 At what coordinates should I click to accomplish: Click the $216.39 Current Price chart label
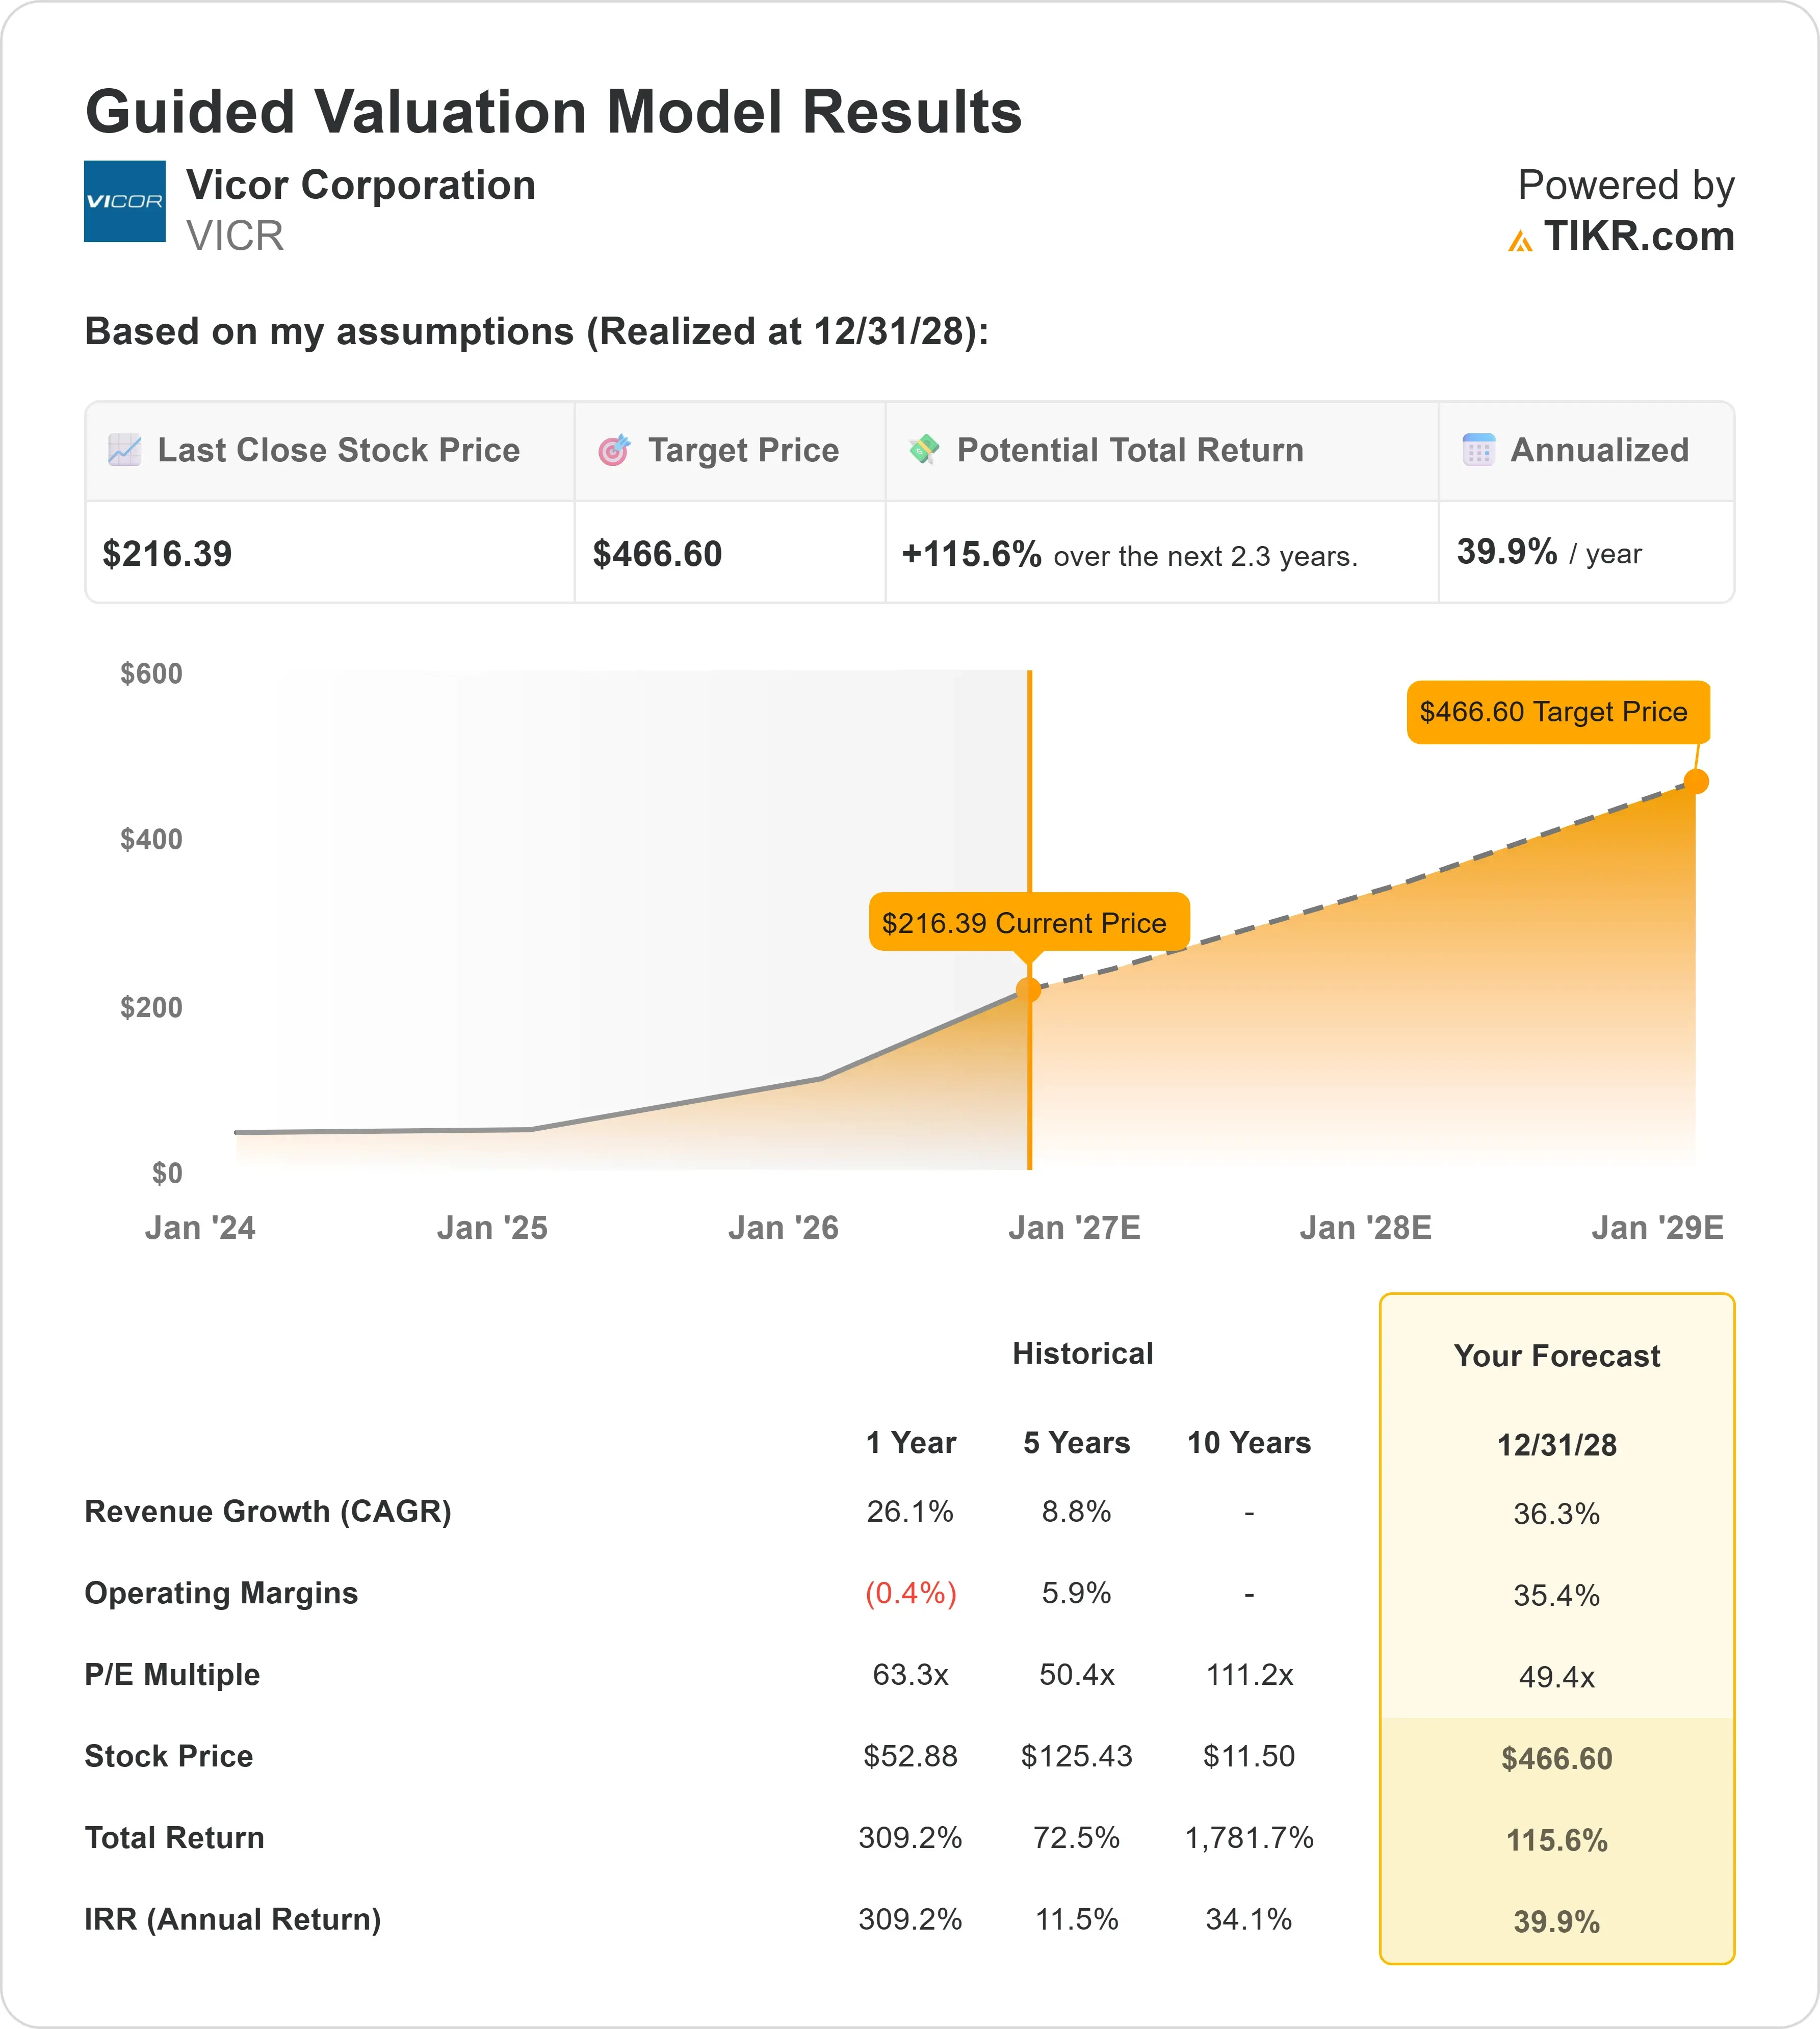click(1029, 922)
